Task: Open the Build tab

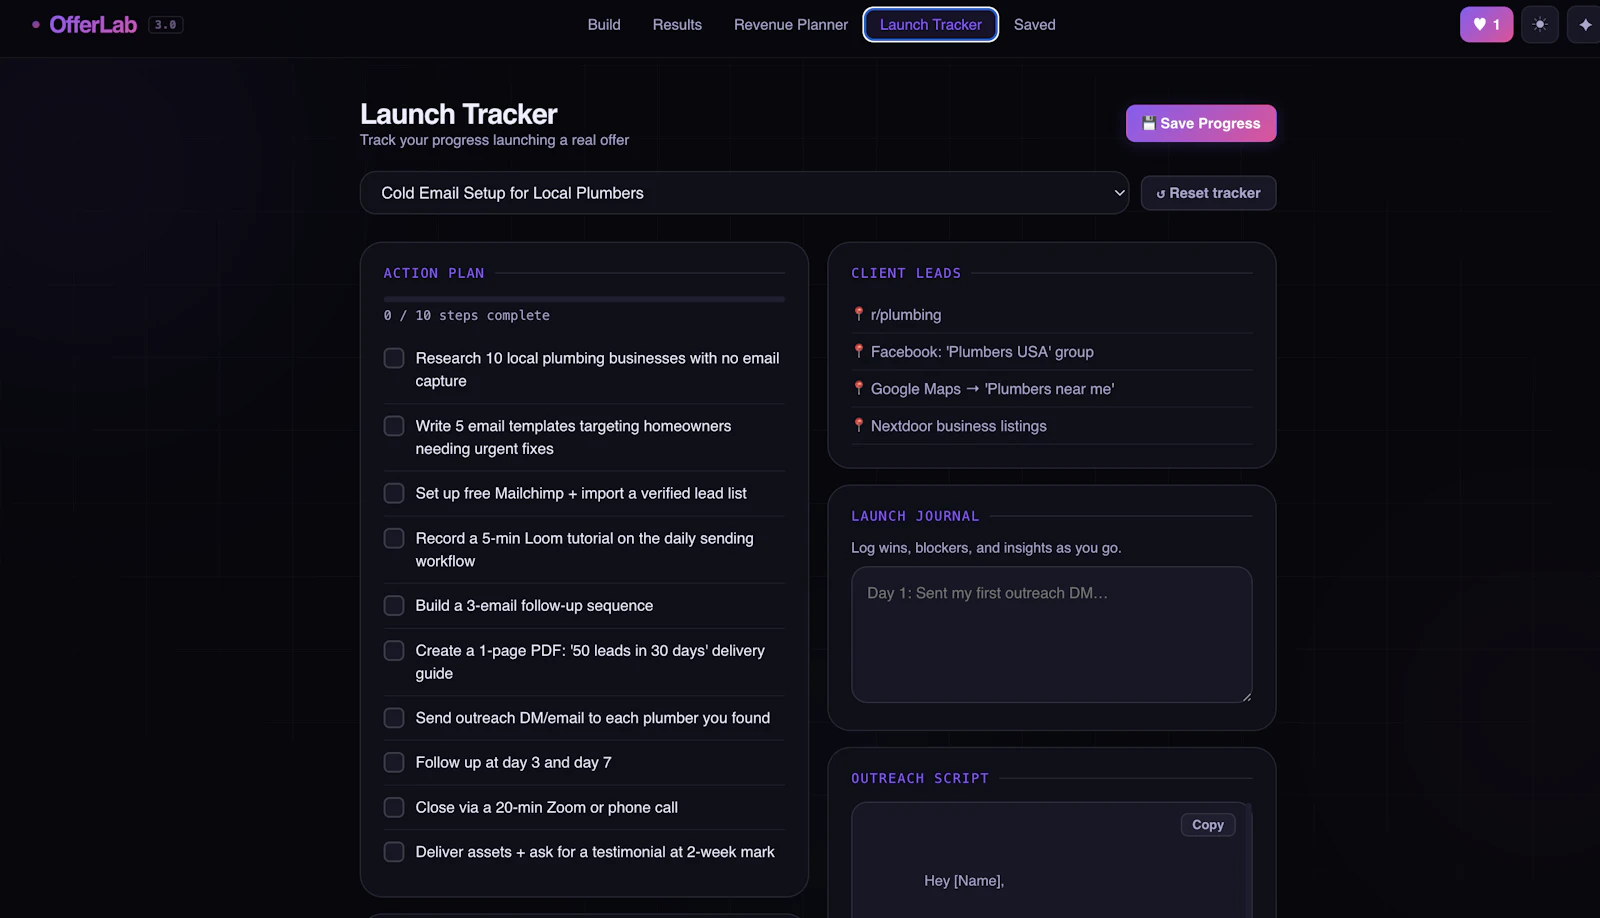Action: coord(604,25)
